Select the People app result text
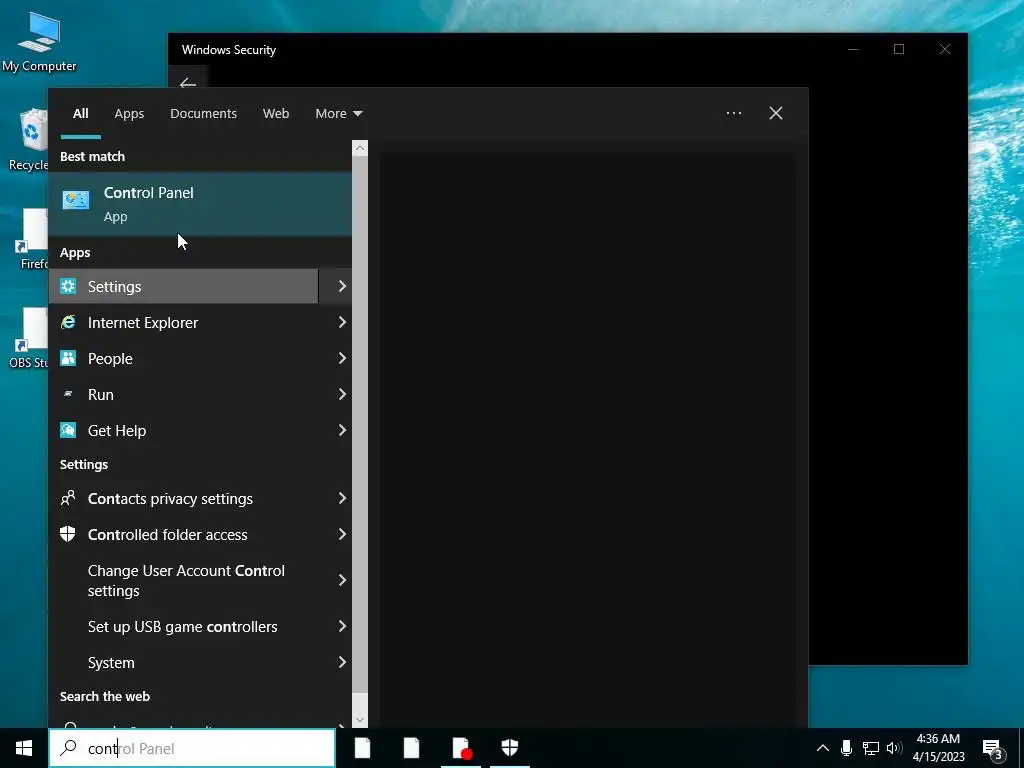 click(x=110, y=359)
